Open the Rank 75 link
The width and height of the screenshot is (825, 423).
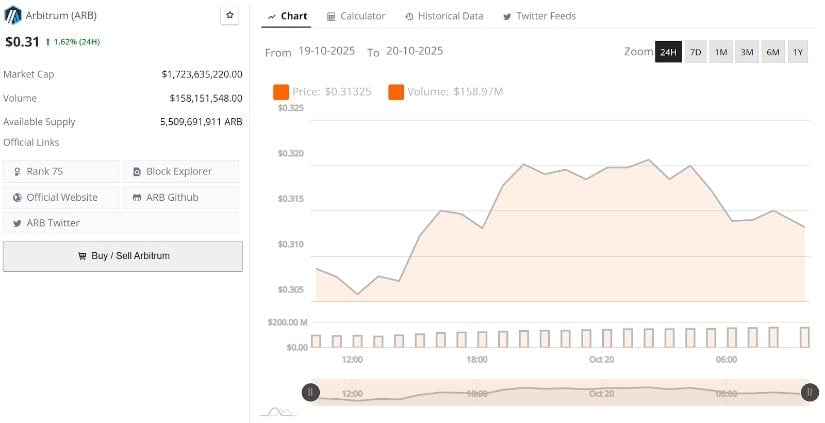[x=61, y=172]
